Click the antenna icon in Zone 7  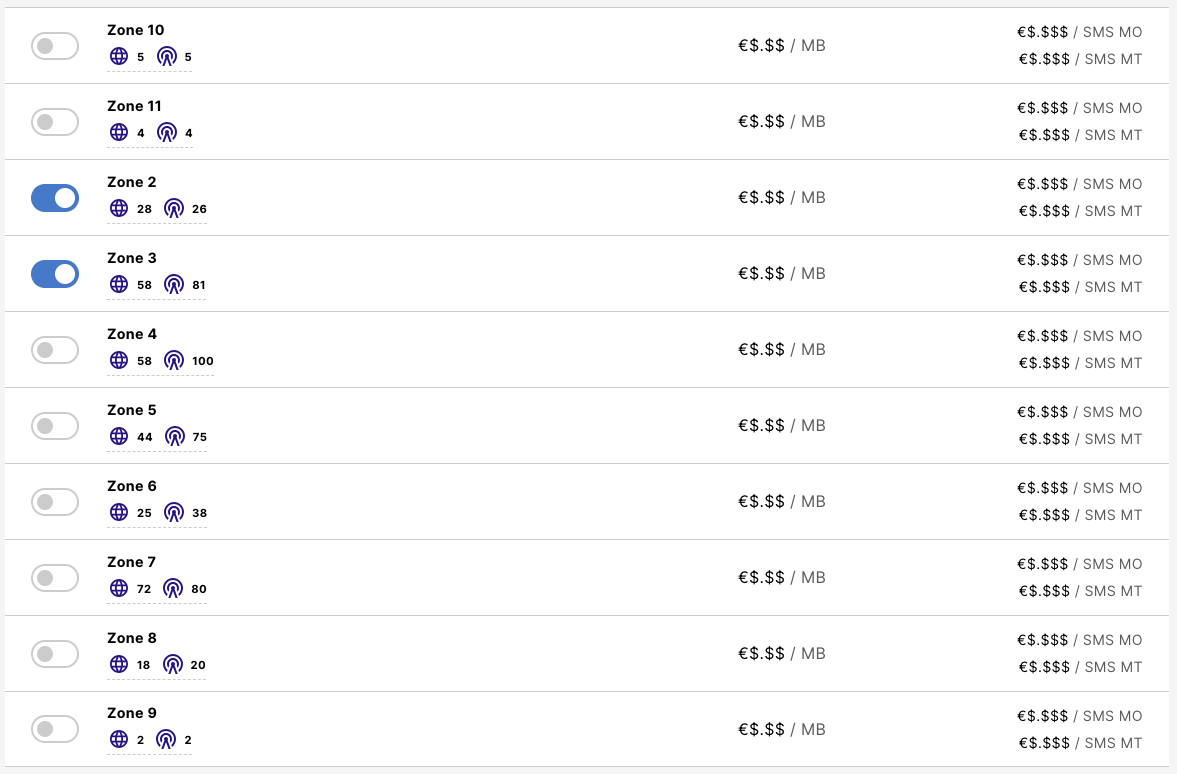[174, 589]
